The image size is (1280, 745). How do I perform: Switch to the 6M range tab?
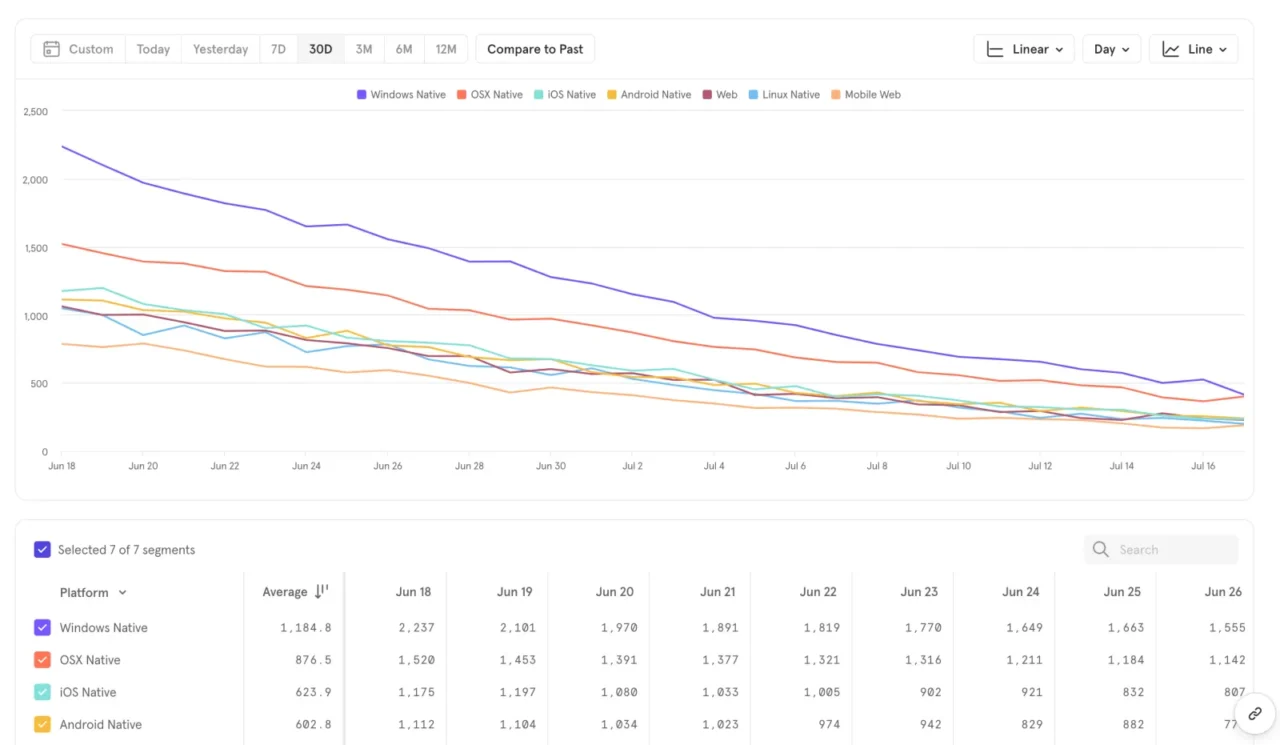(x=404, y=49)
